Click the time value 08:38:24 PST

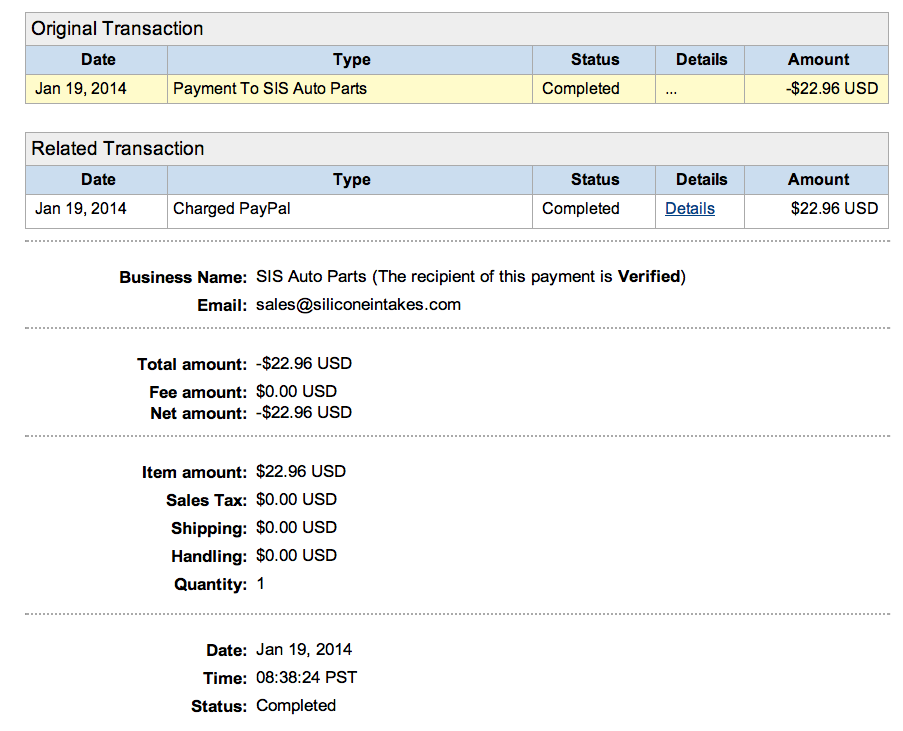tap(306, 677)
